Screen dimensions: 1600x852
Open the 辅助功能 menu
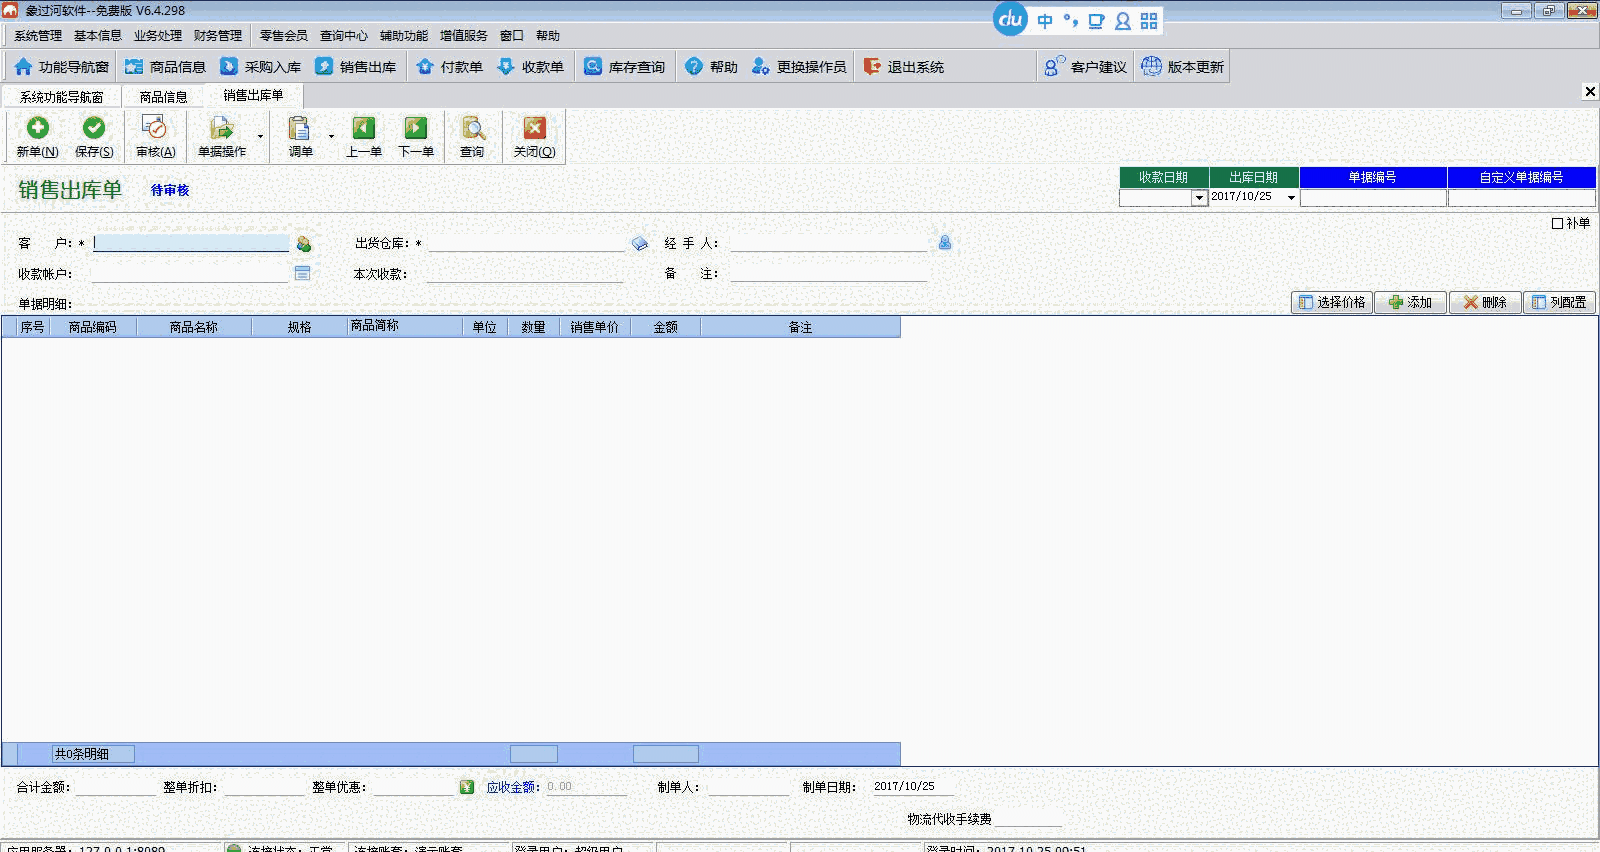click(x=404, y=36)
